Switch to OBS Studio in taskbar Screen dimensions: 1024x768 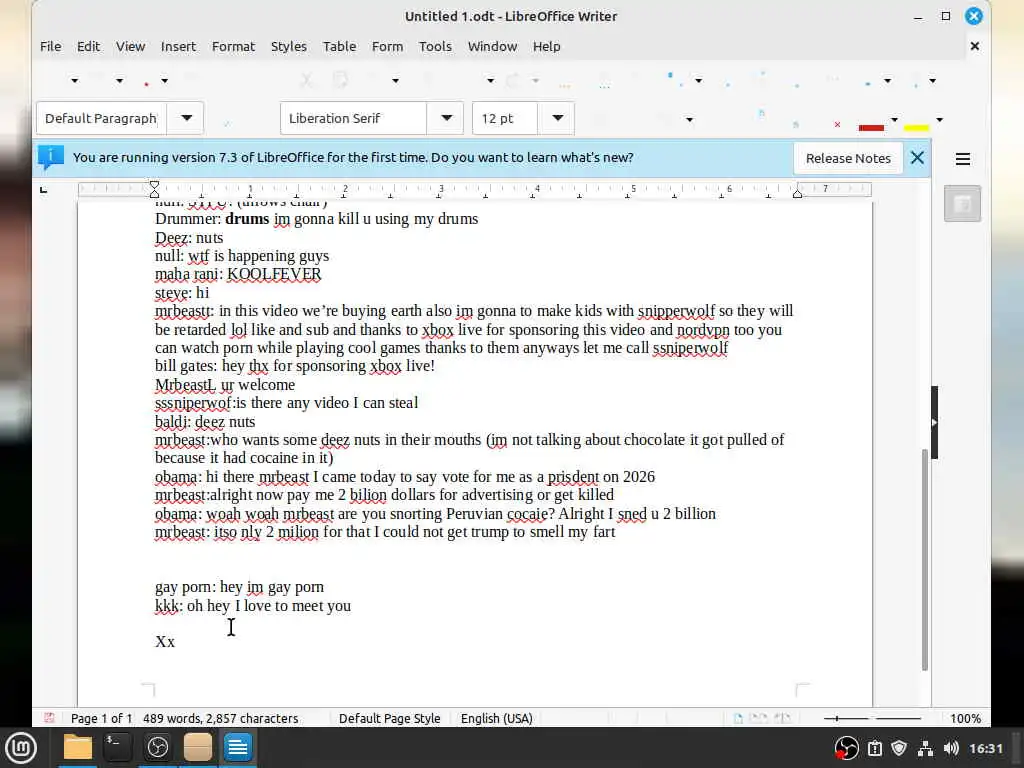(x=157, y=747)
